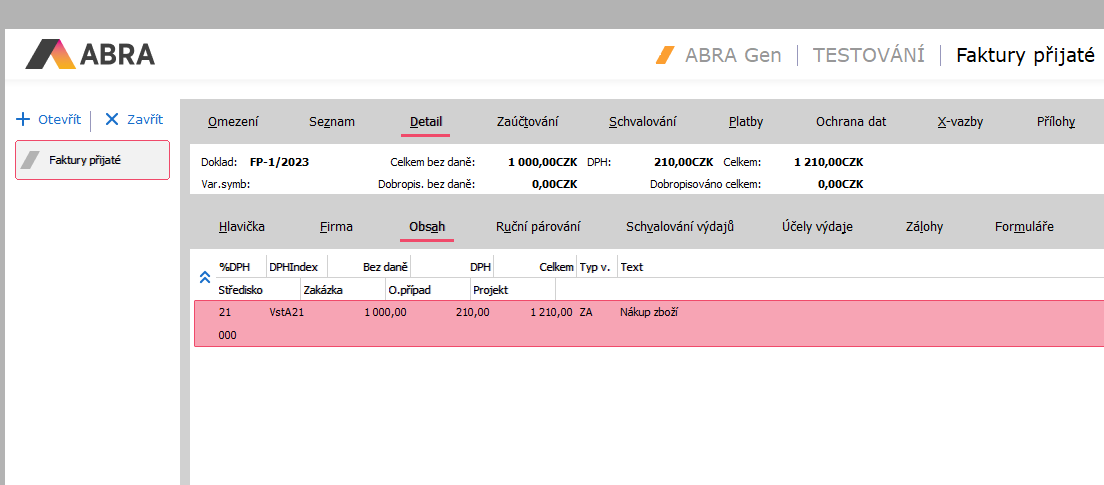This screenshot has height=485, width=1104.
Task: Click the plus icon next to Otevřít
Action: pyautogui.click(x=23, y=119)
